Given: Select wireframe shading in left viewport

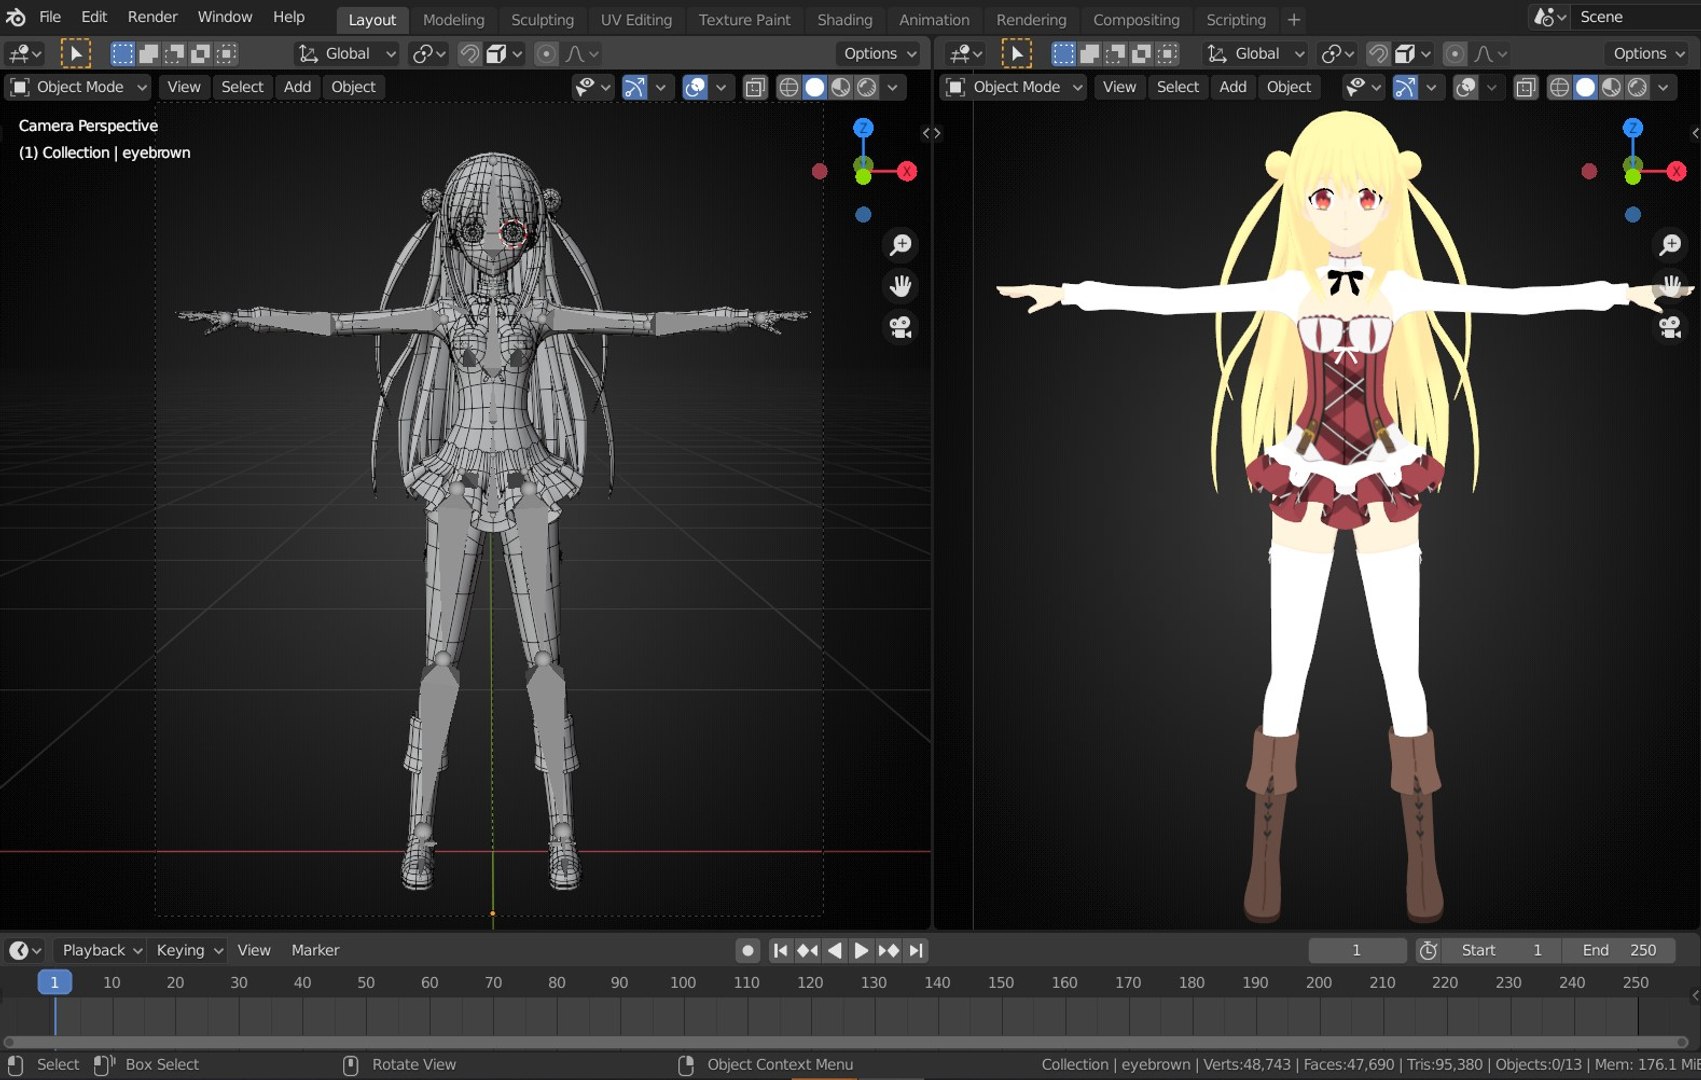Looking at the screenshot, I should [789, 87].
